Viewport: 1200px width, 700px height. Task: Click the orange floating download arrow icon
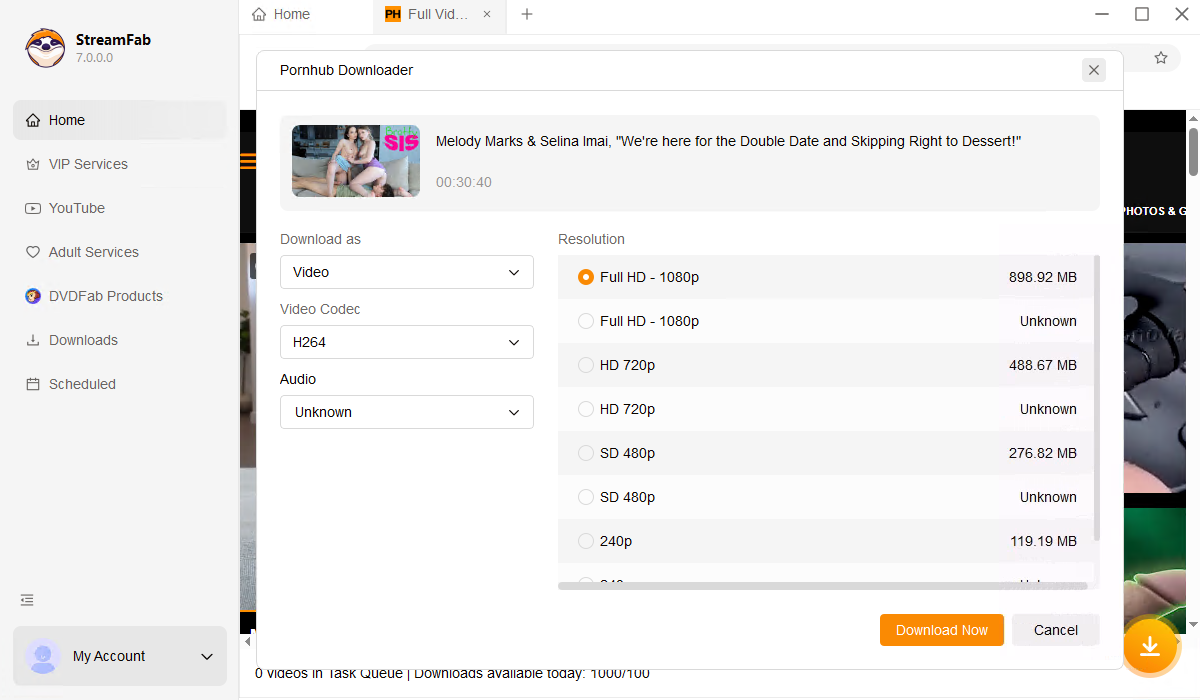pyautogui.click(x=1150, y=646)
